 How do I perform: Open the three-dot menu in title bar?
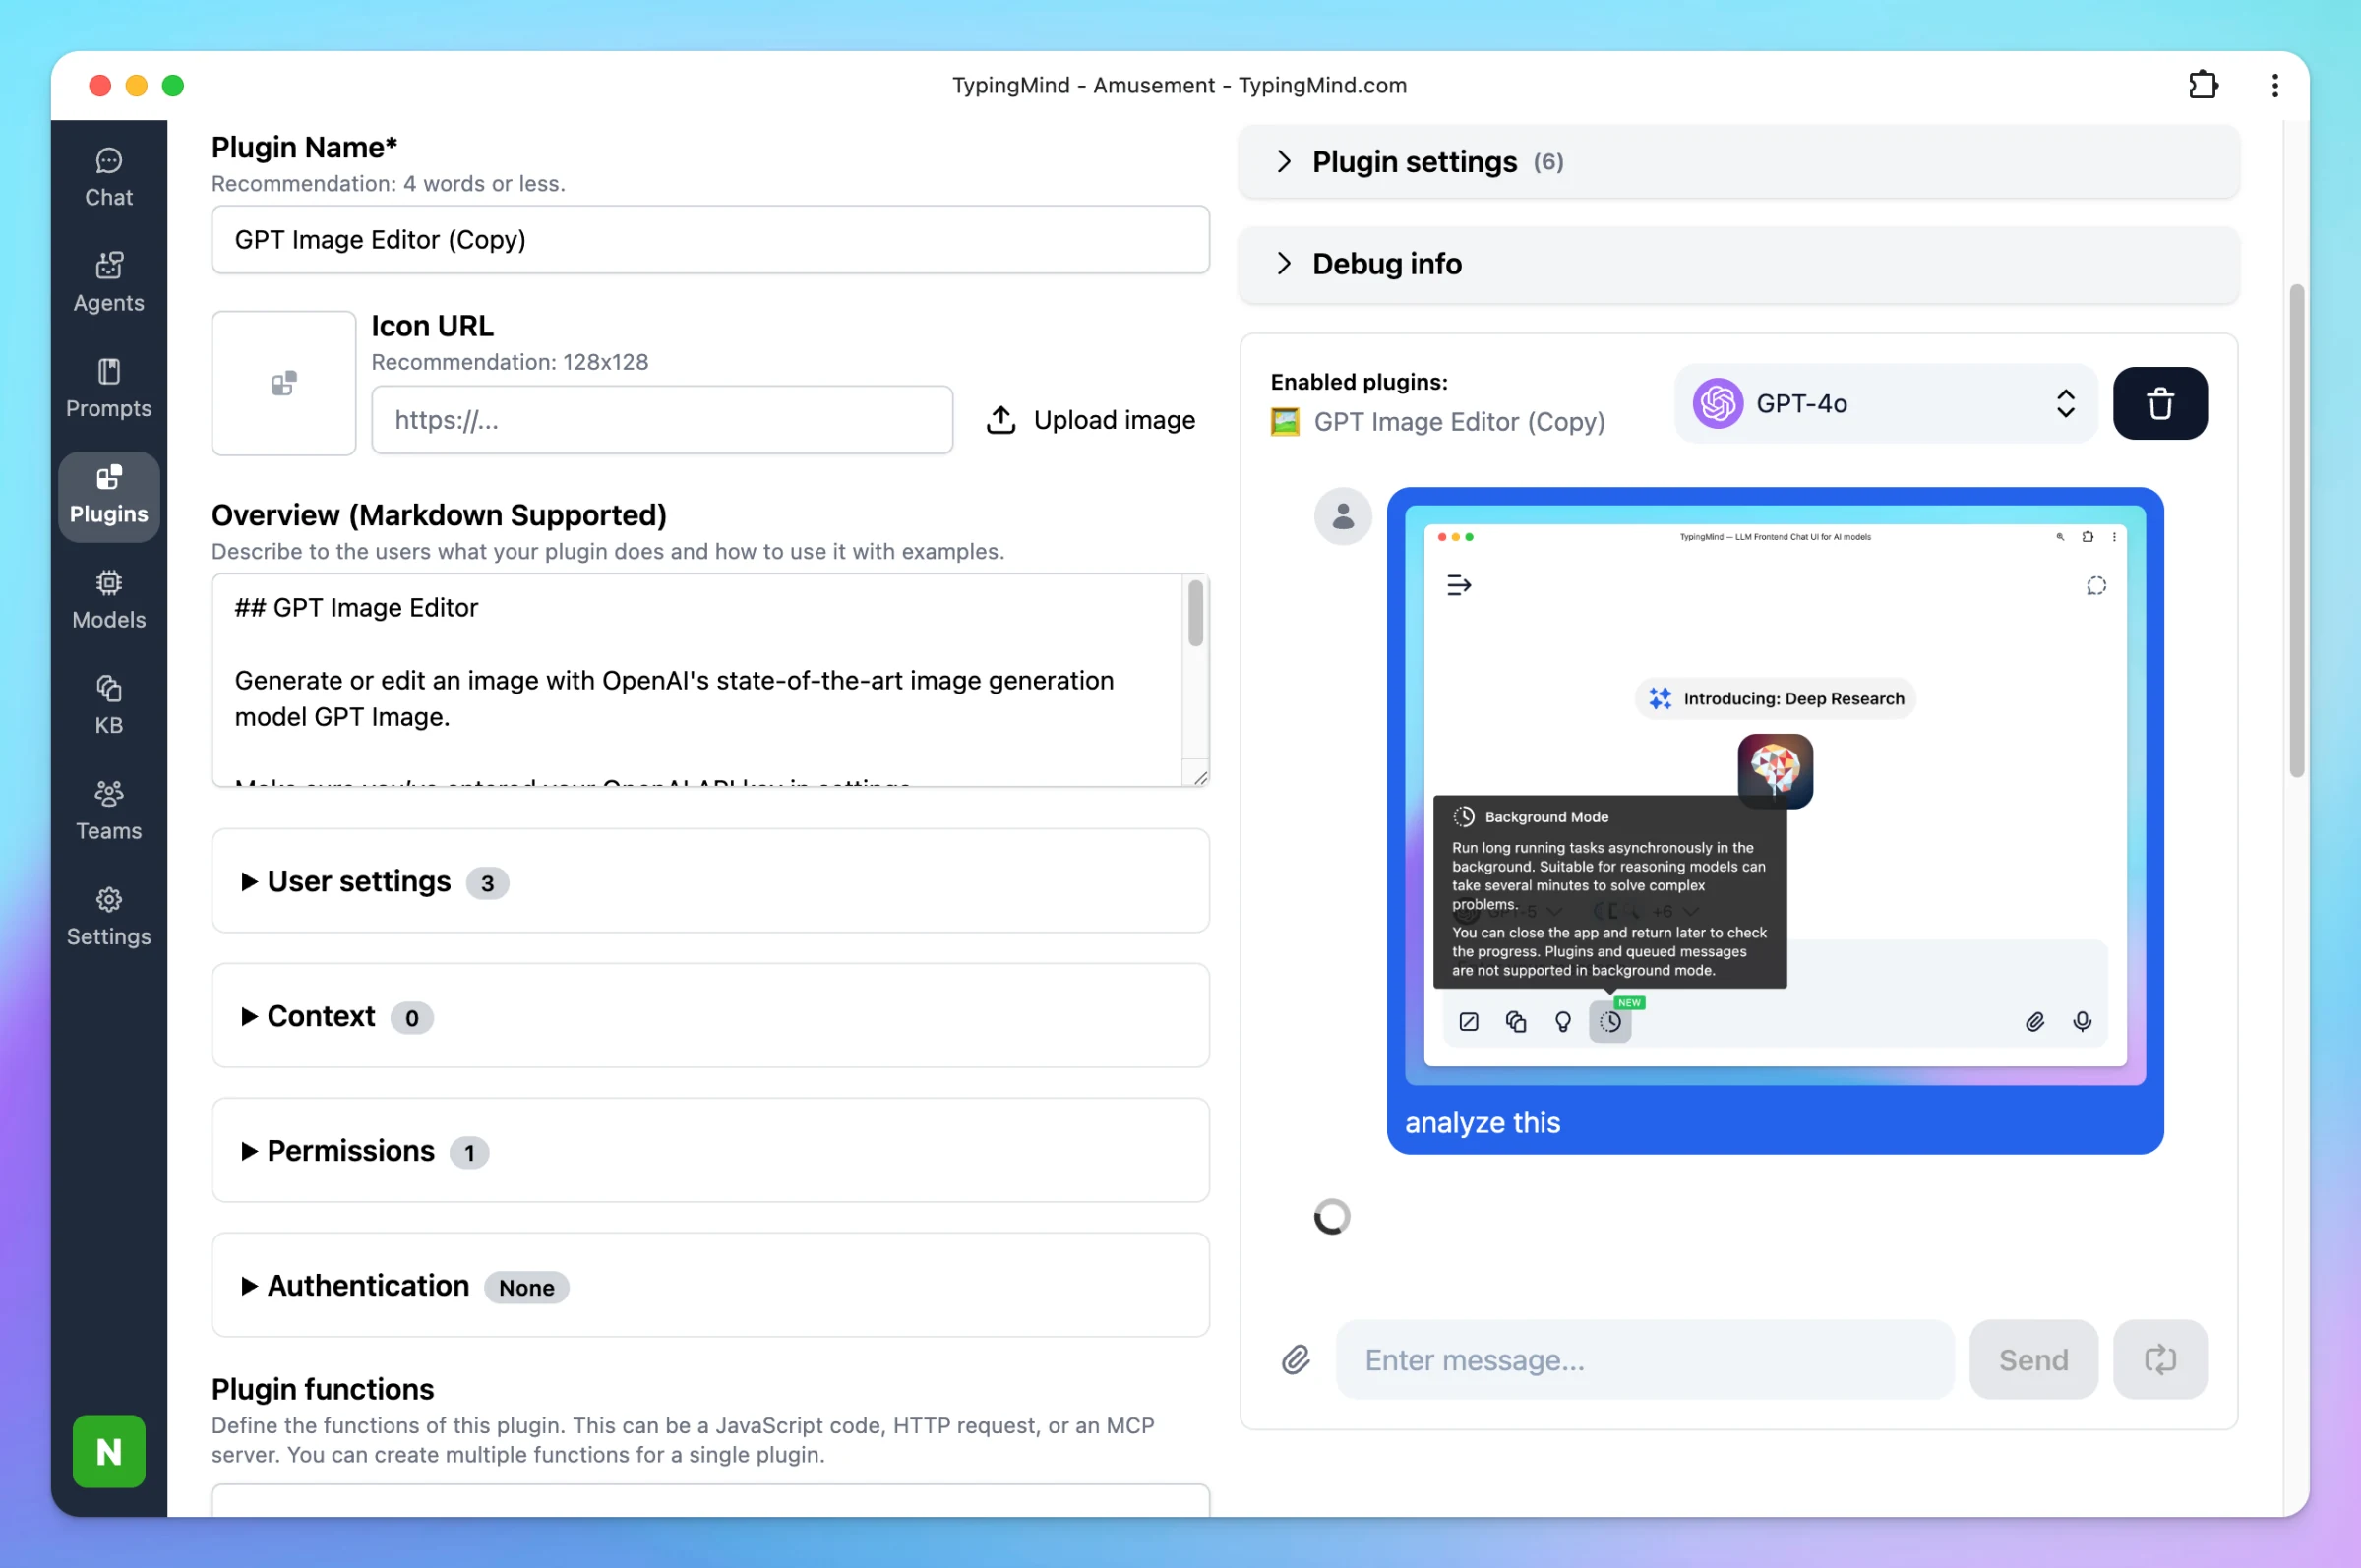click(2274, 85)
